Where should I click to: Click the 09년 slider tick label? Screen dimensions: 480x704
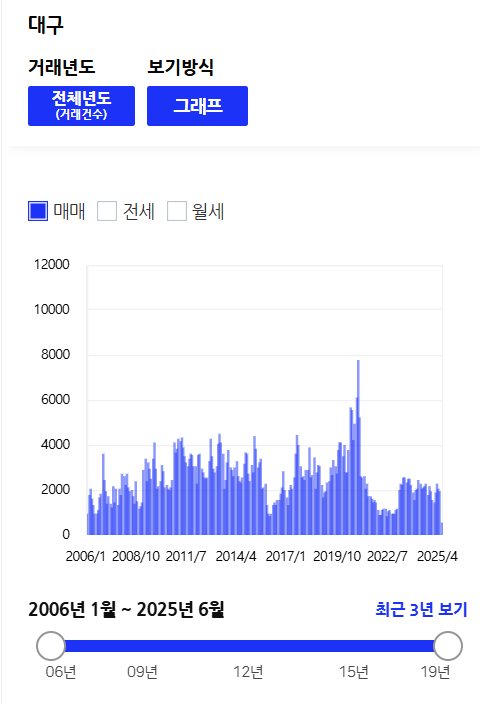click(142, 672)
